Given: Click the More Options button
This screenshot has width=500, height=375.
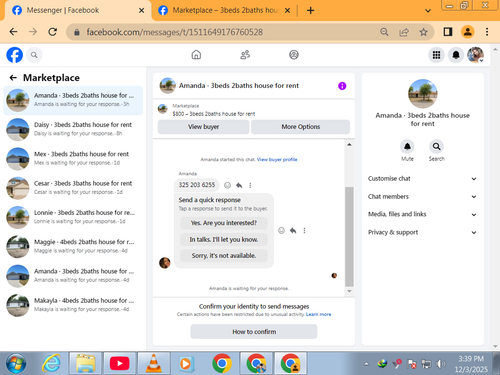Looking at the screenshot, I should (x=300, y=127).
